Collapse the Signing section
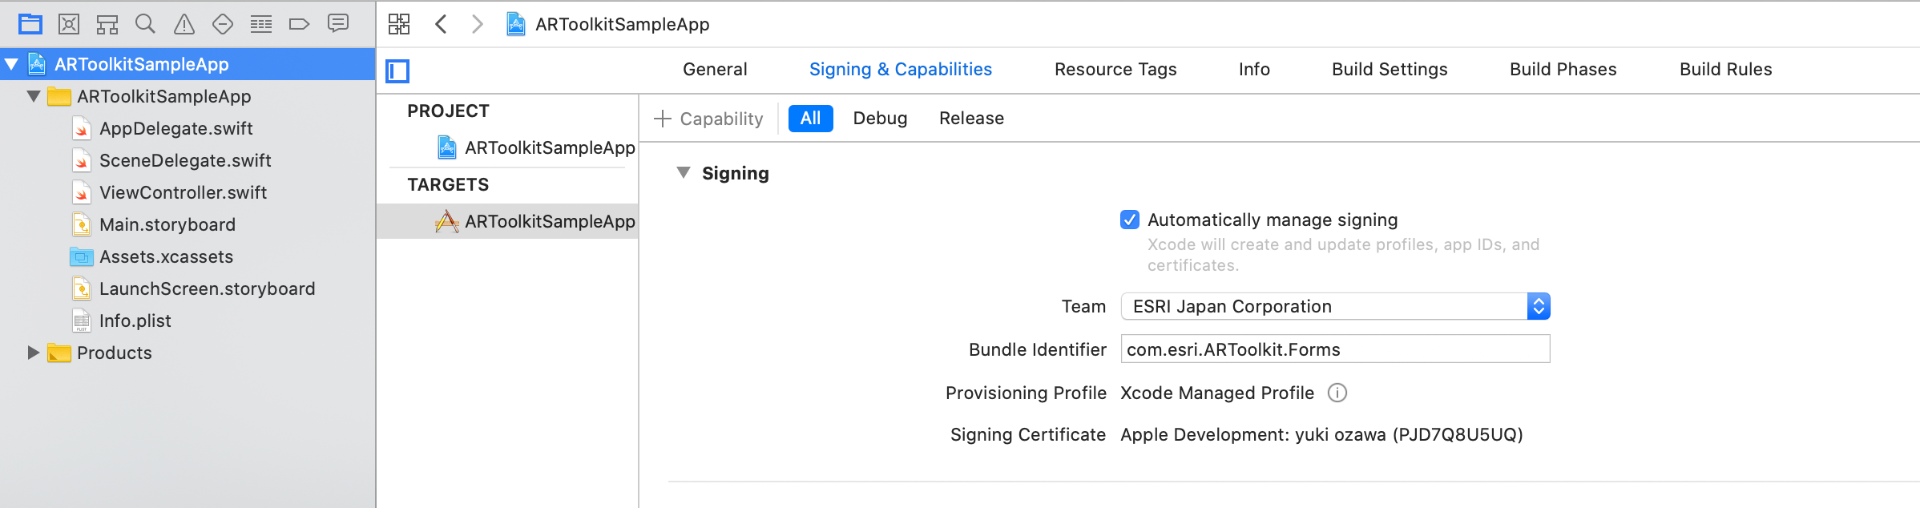 [684, 173]
